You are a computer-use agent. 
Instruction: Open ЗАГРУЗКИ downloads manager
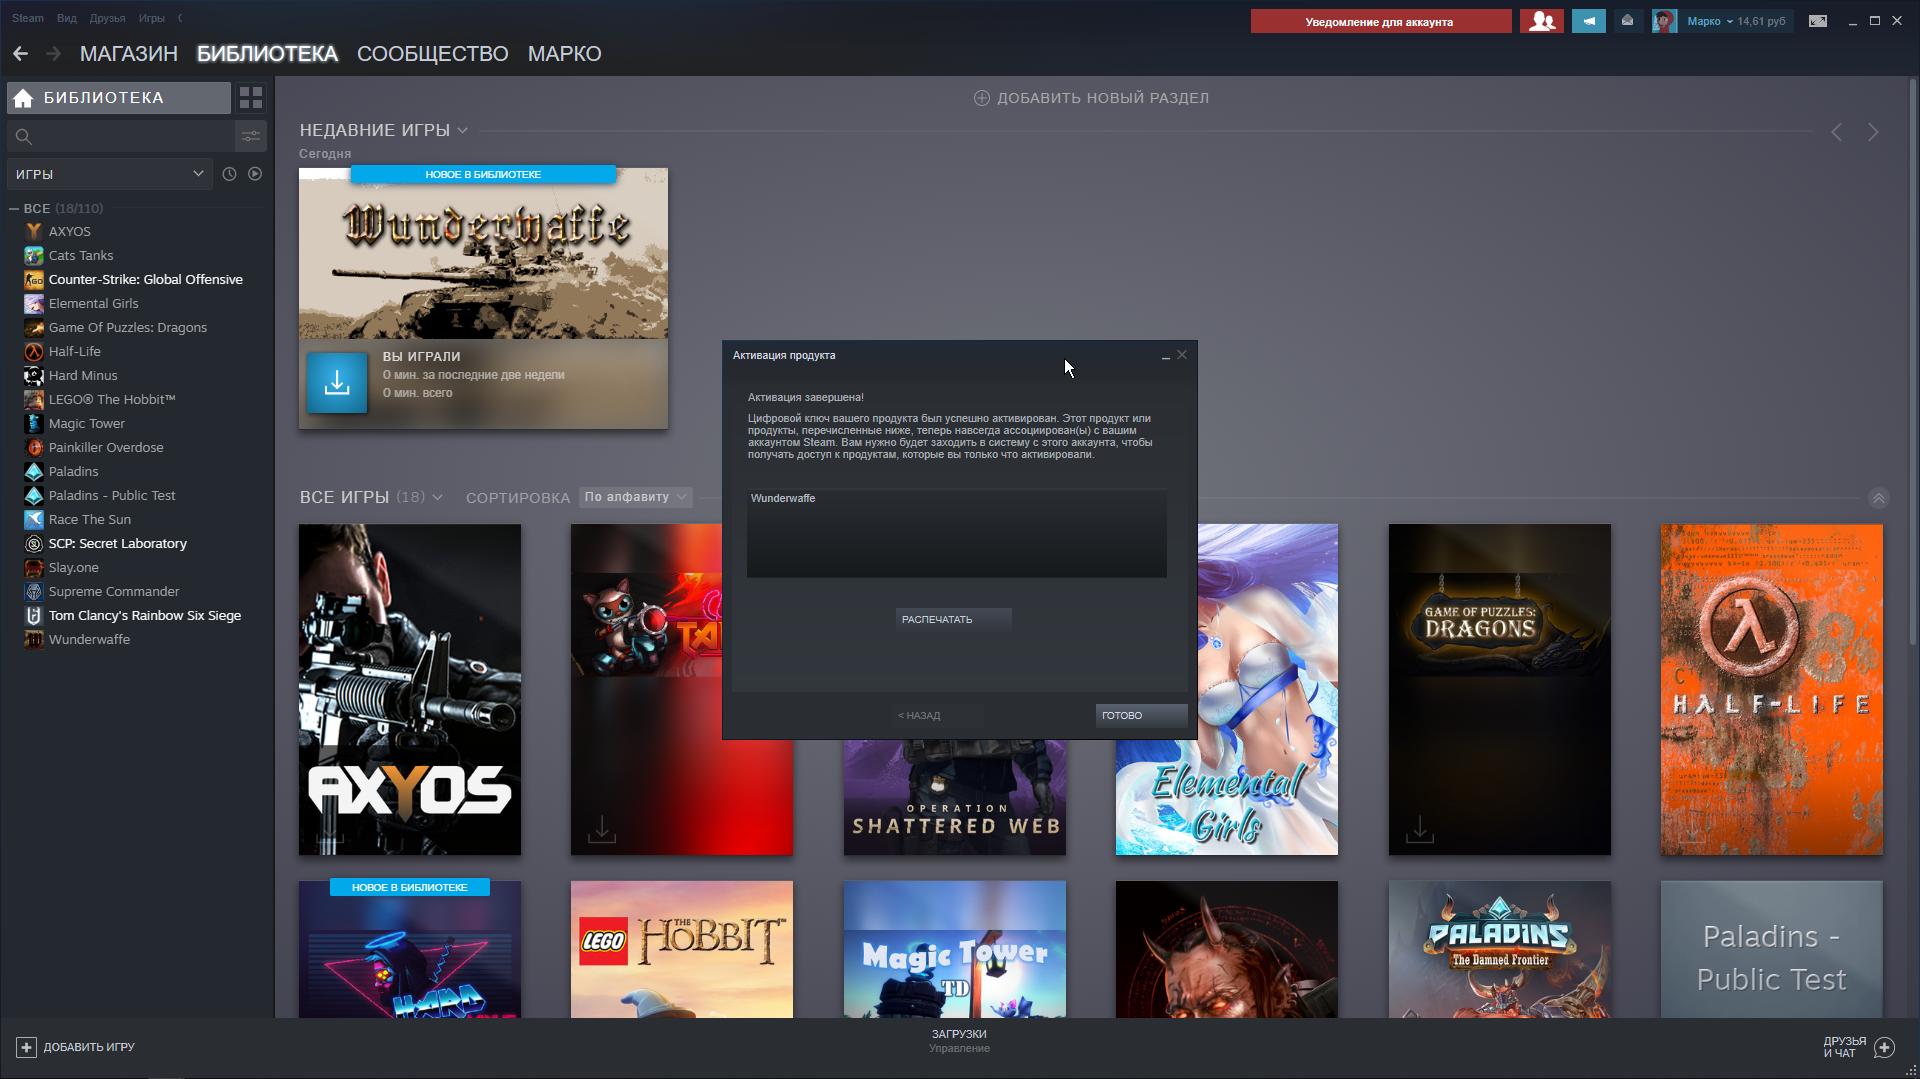[959, 1034]
